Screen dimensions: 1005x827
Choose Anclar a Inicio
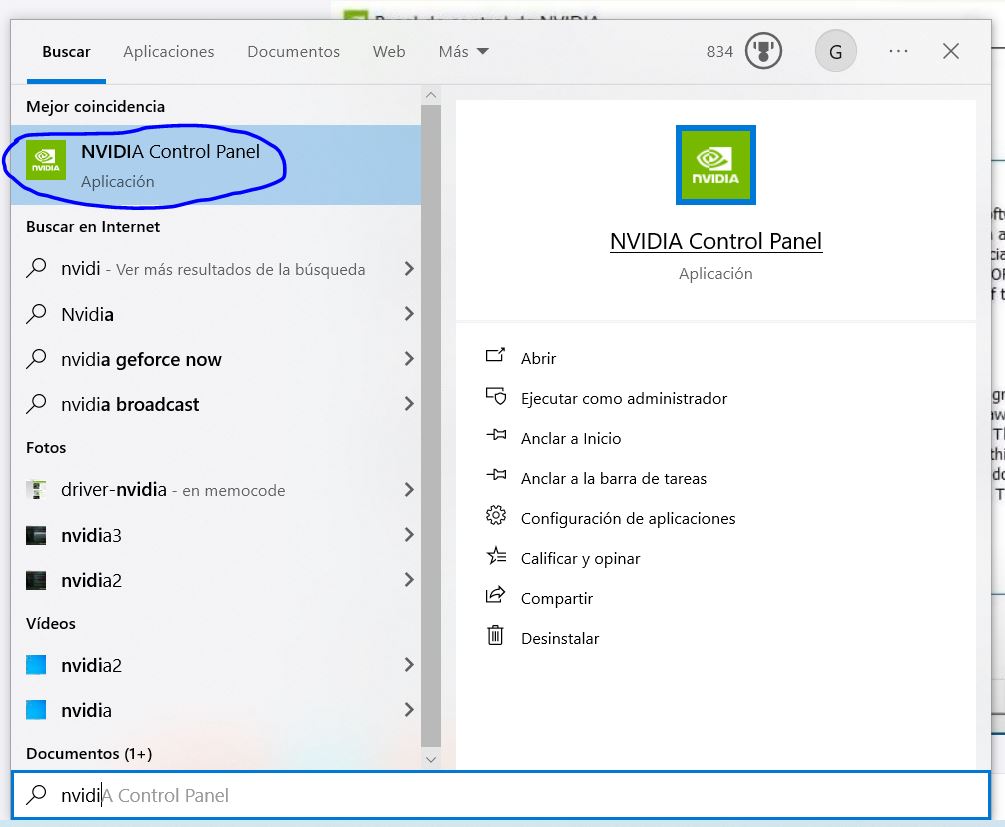point(570,439)
